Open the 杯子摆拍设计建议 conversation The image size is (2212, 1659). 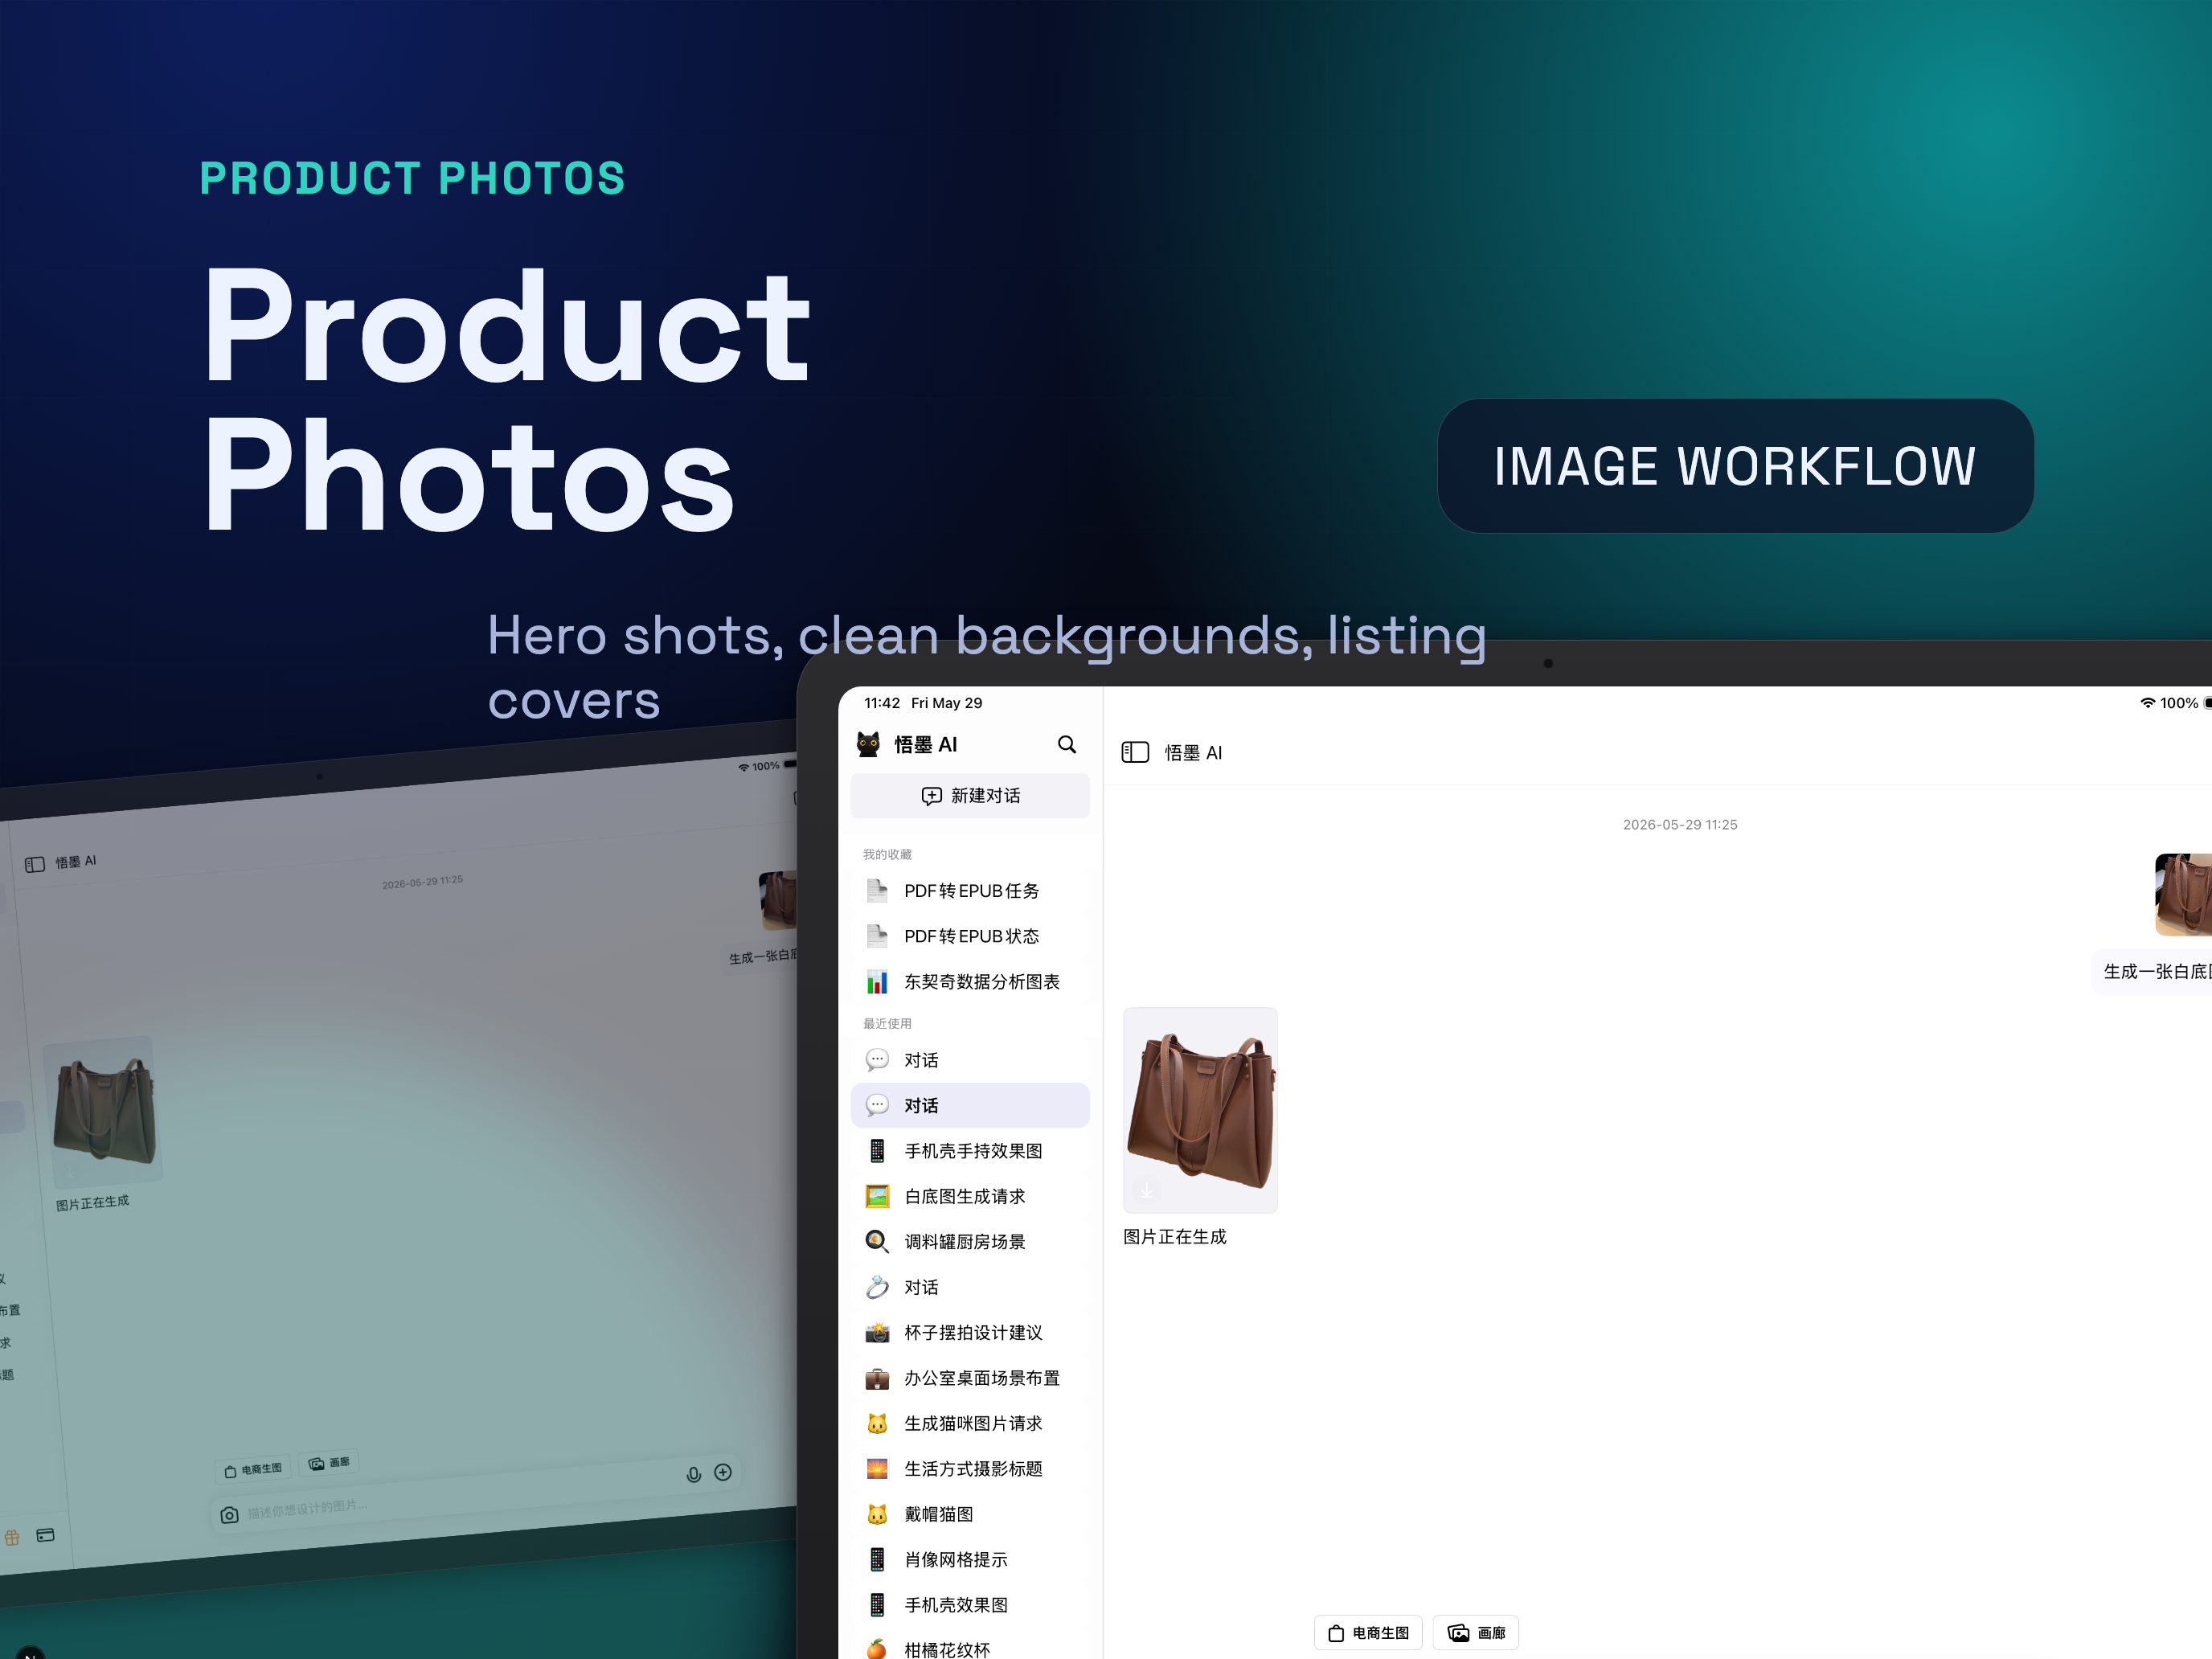pos(970,1333)
